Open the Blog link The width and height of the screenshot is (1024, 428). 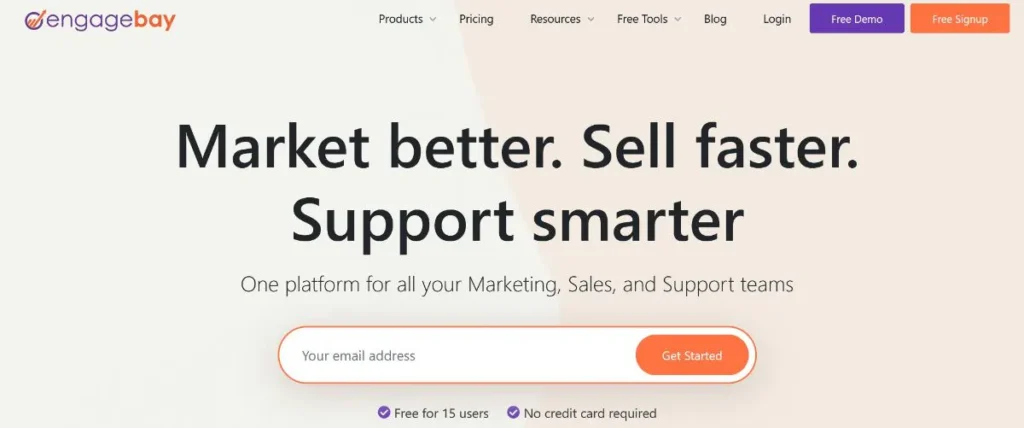coord(715,19)
